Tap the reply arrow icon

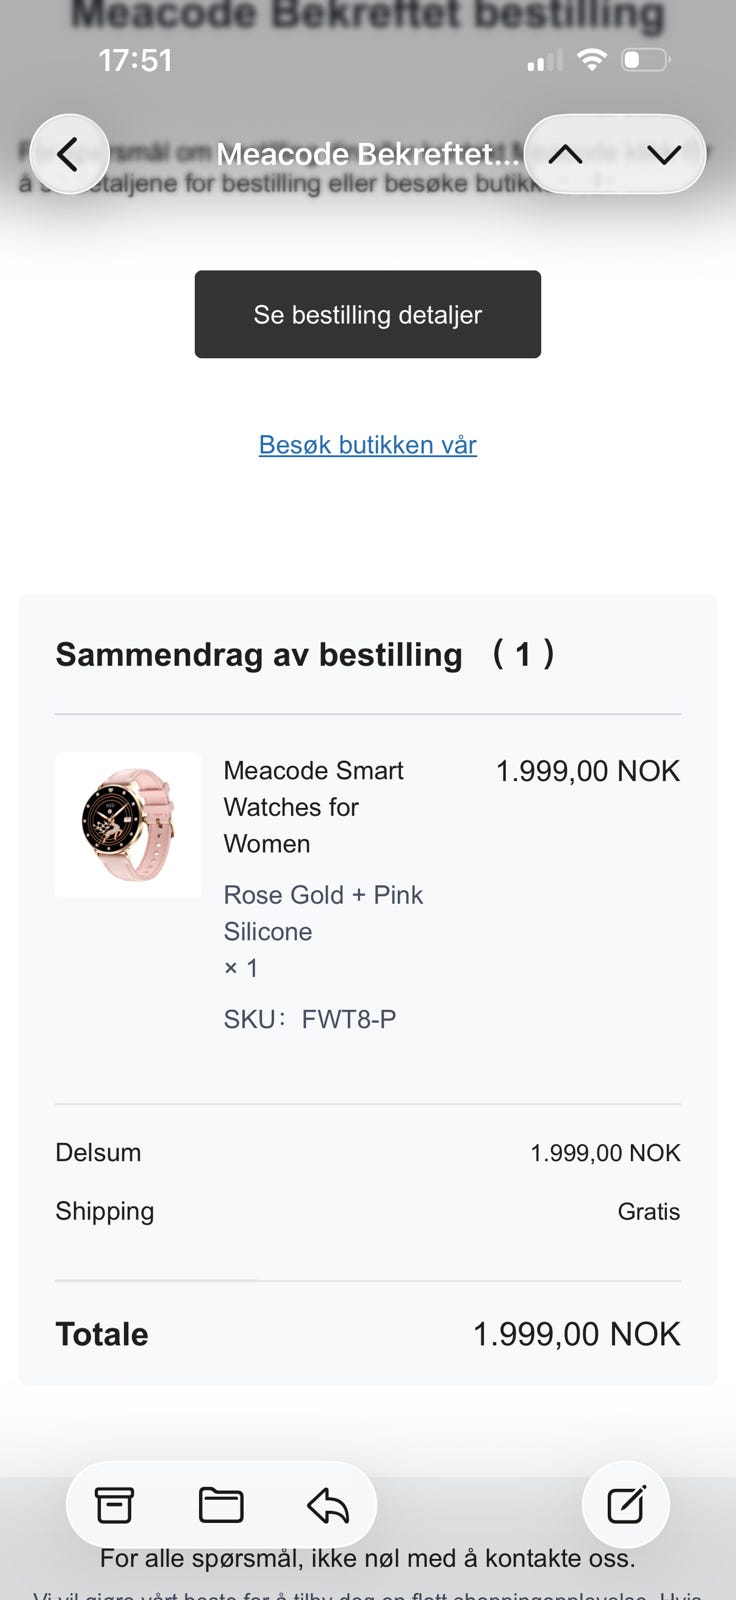click(x=327, y=1504)
